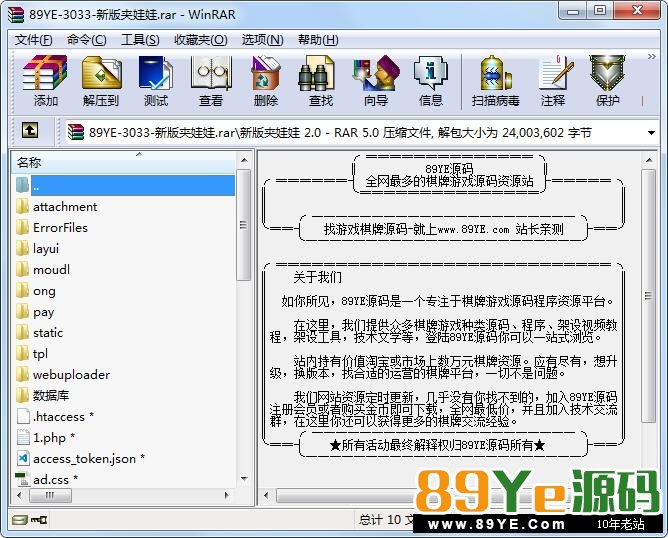
Task: Select the pay folder
Action: (x=43, y=312)
